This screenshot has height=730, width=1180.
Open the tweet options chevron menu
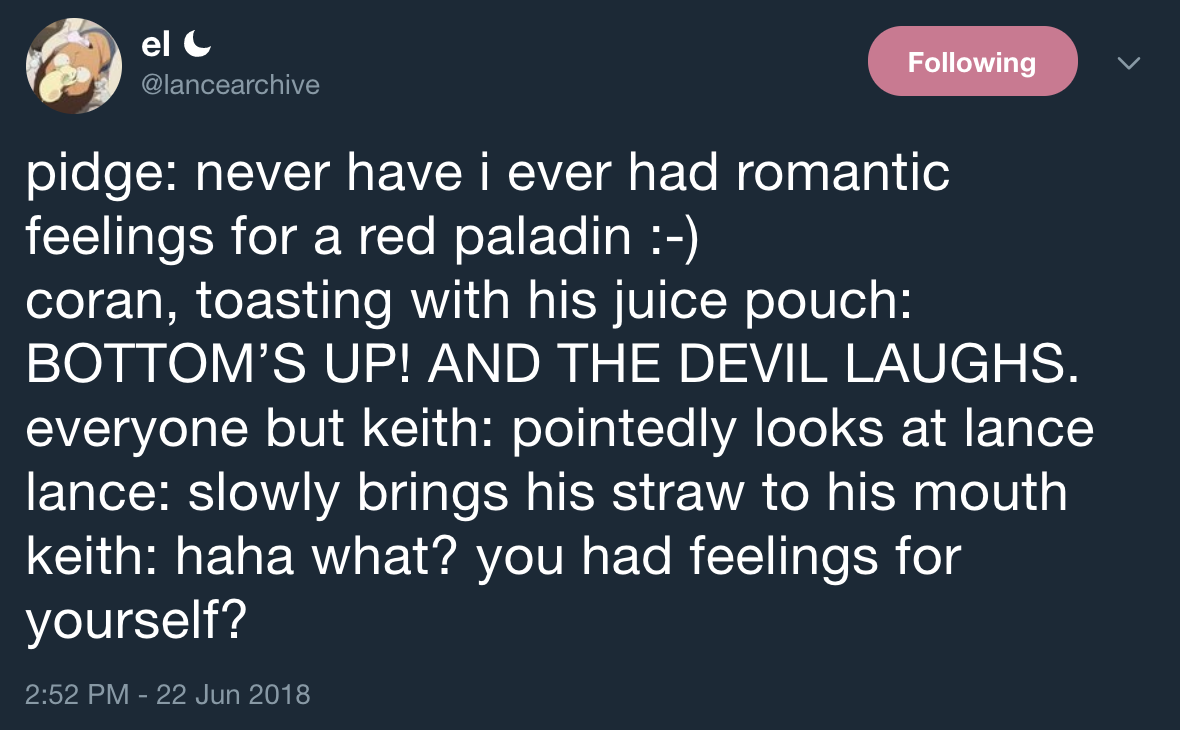pos(1128,63)
